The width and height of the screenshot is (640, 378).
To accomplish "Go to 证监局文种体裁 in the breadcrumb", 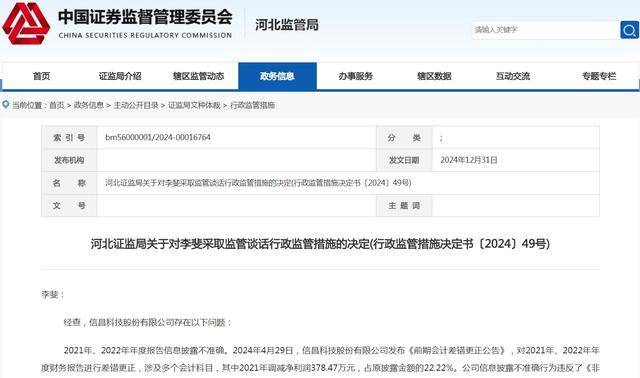I will tap(194, 105).
